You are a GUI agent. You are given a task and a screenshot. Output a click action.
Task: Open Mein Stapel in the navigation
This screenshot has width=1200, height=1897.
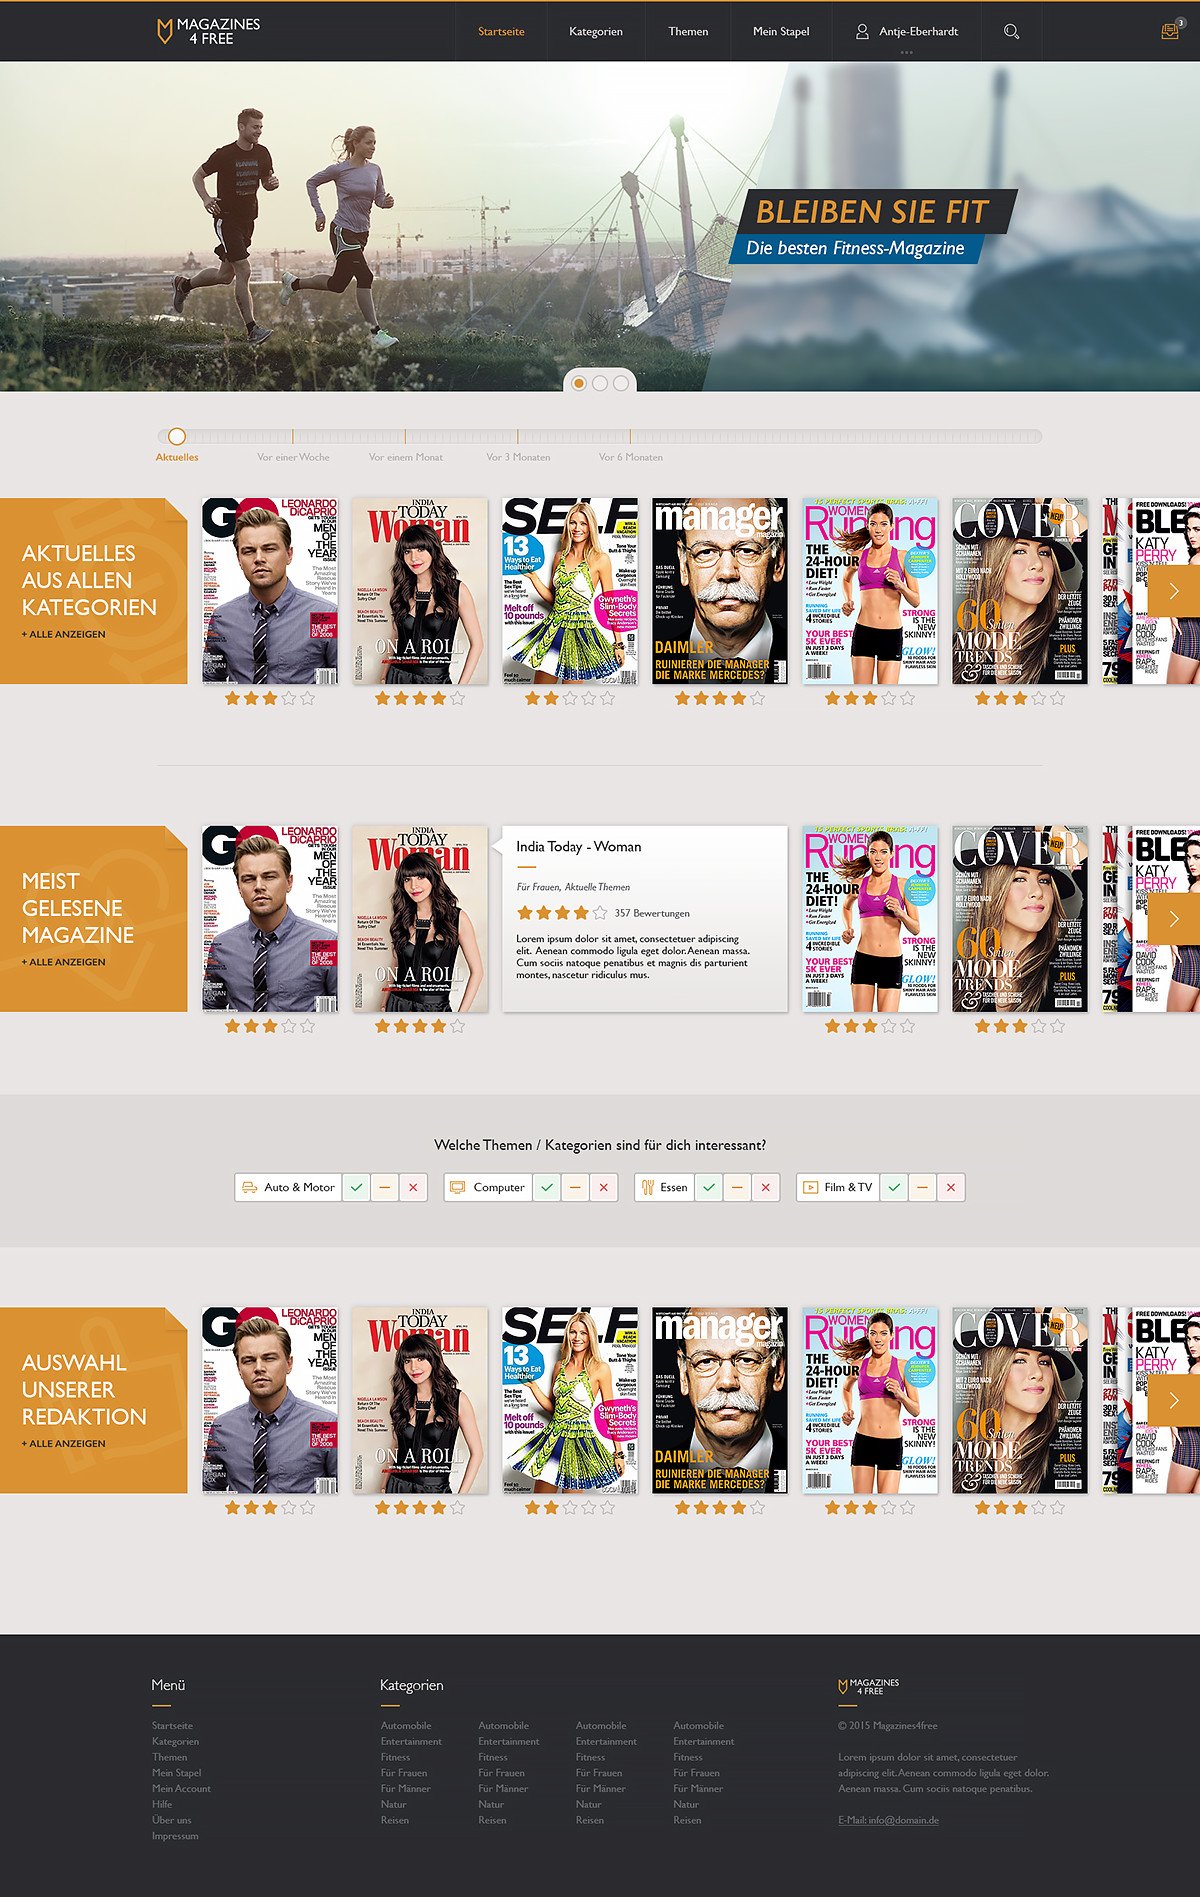click(x=781, y=31)
